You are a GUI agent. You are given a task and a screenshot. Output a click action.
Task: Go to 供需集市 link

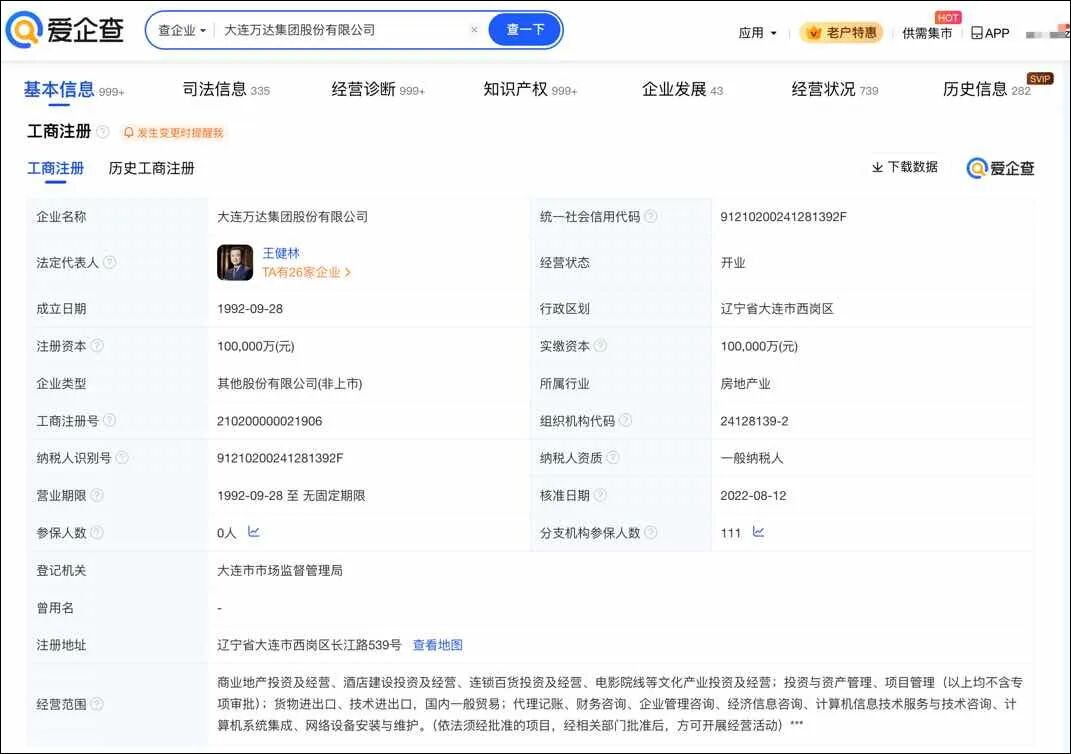(x=926, y=33)
